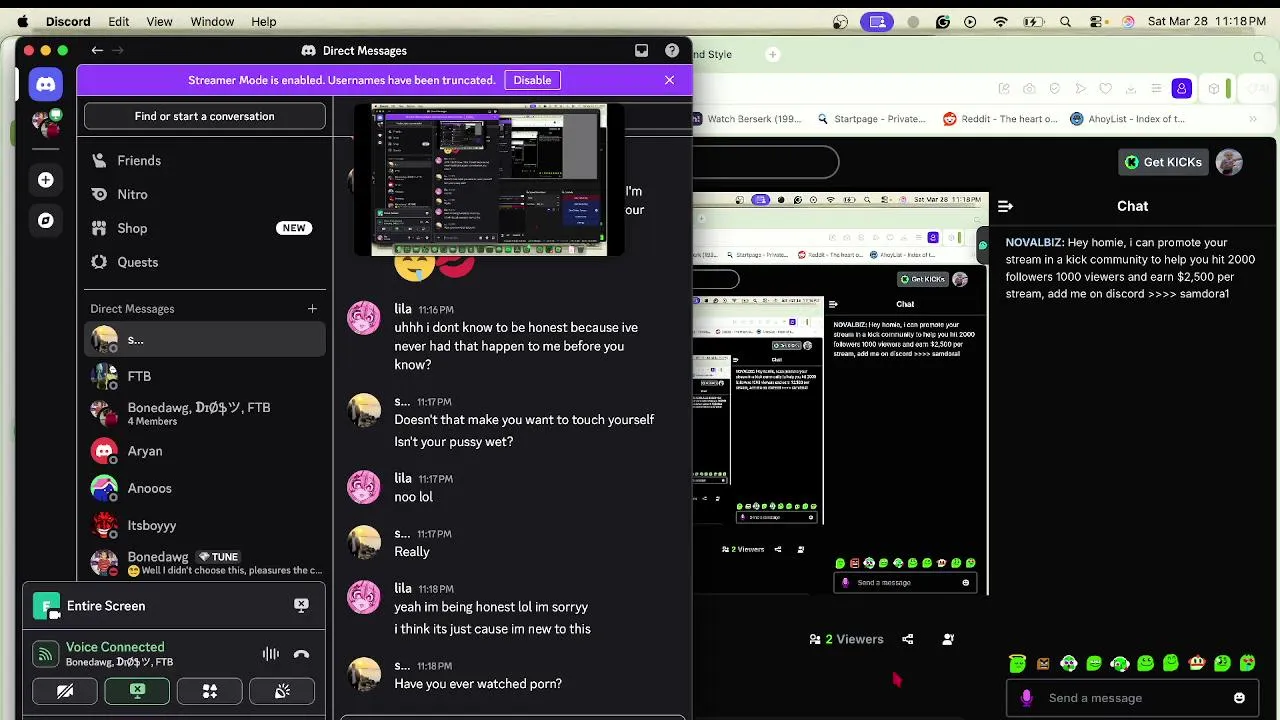
Task: Open Shop in Discord sidebar
Action: point(204,228)
